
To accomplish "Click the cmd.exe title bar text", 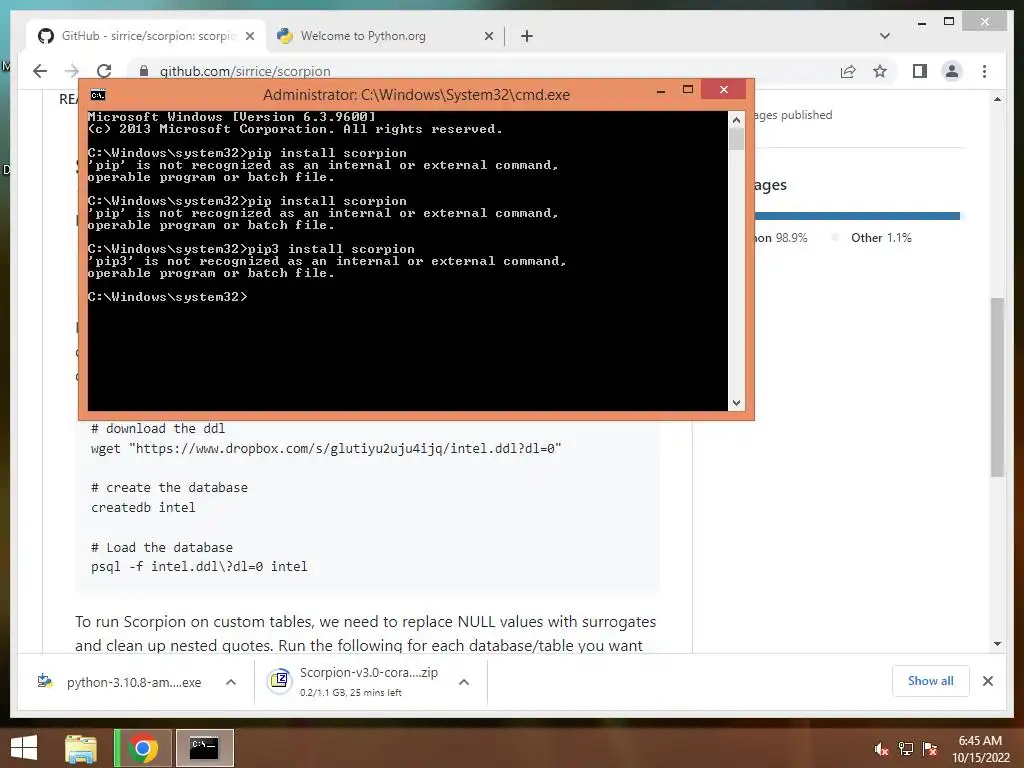I will point(416,95).
